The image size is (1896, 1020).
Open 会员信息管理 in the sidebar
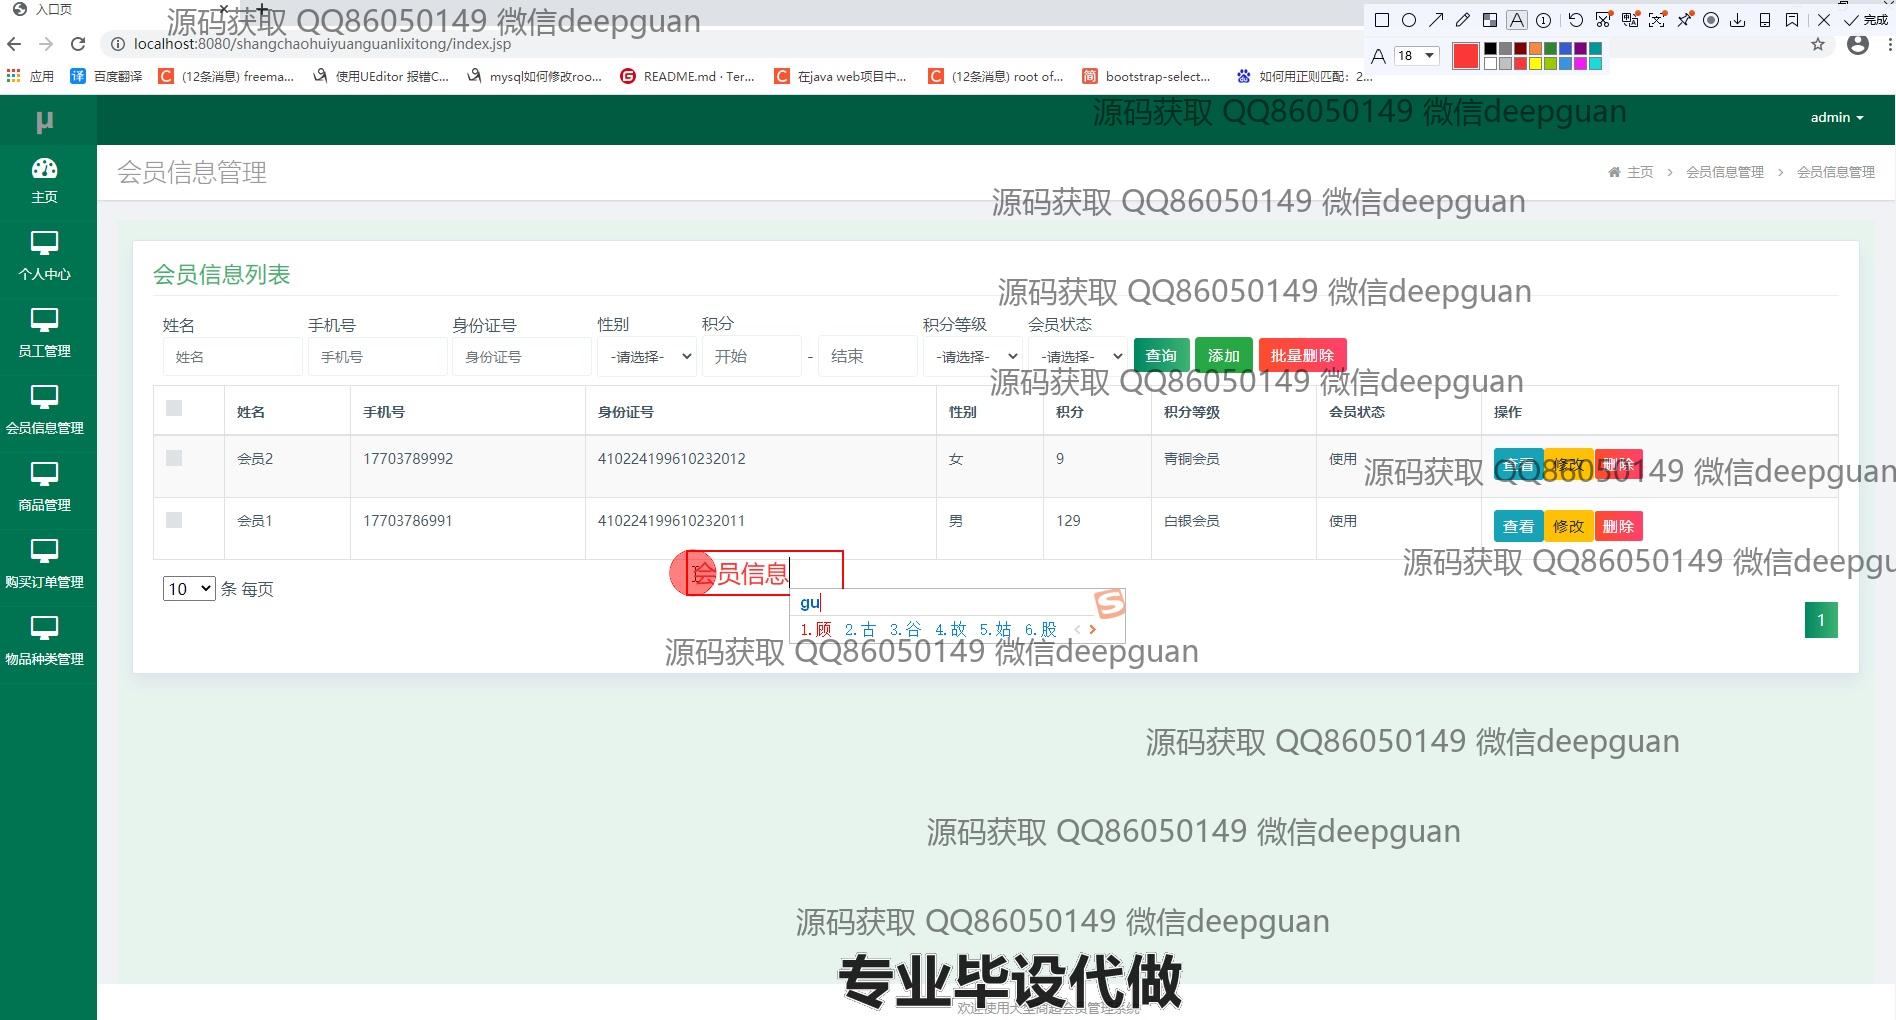pos(45,410)
